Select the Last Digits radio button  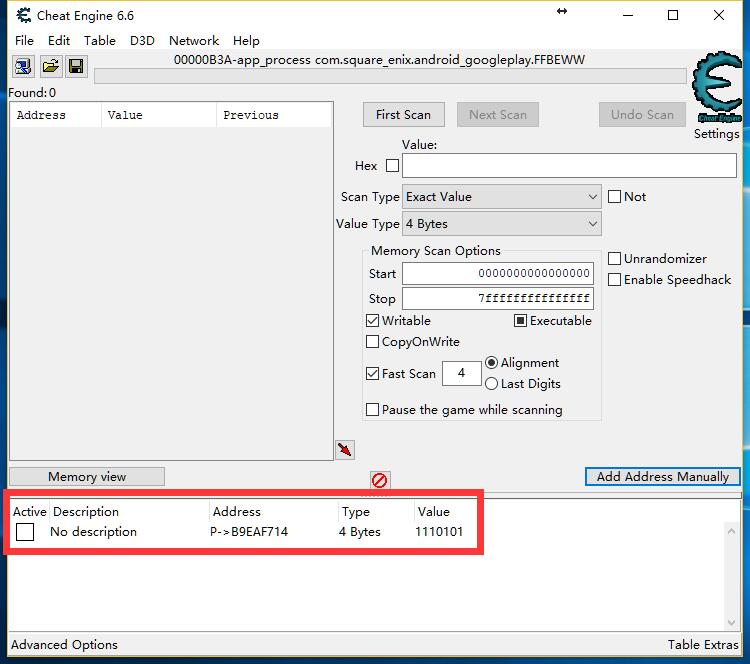point(491,384)
